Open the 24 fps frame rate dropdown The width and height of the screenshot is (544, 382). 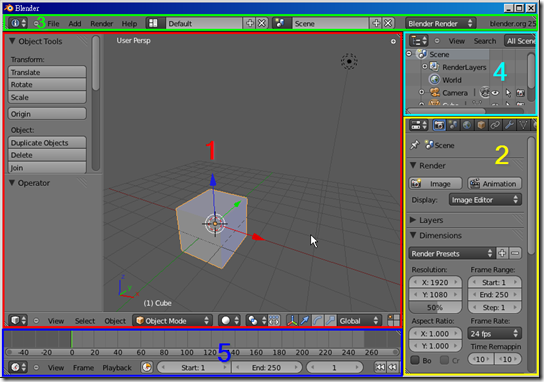(x=494, y=333)
